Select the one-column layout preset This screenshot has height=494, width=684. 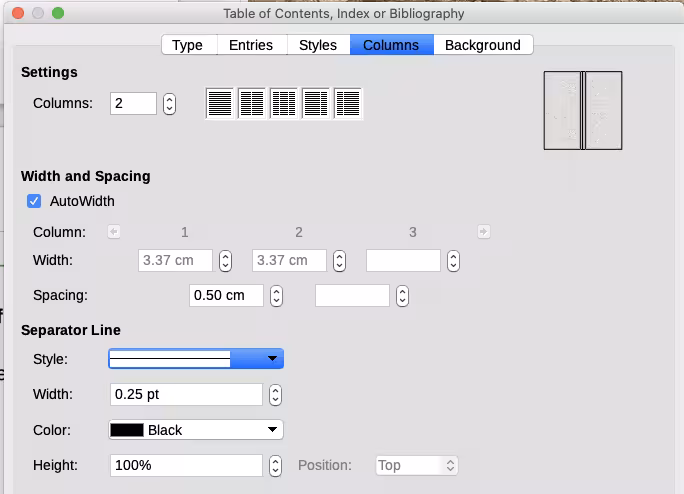(220, 103)
